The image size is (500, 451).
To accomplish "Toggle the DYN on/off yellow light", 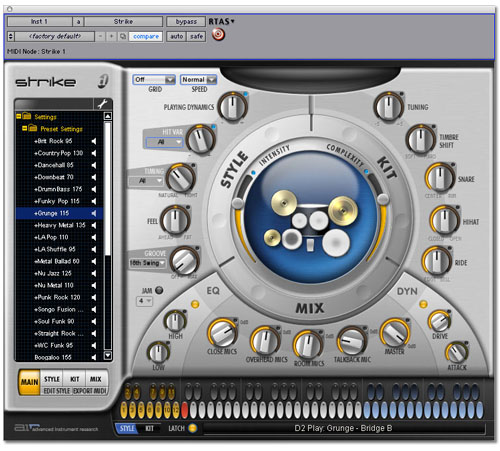I will (423, 304).
